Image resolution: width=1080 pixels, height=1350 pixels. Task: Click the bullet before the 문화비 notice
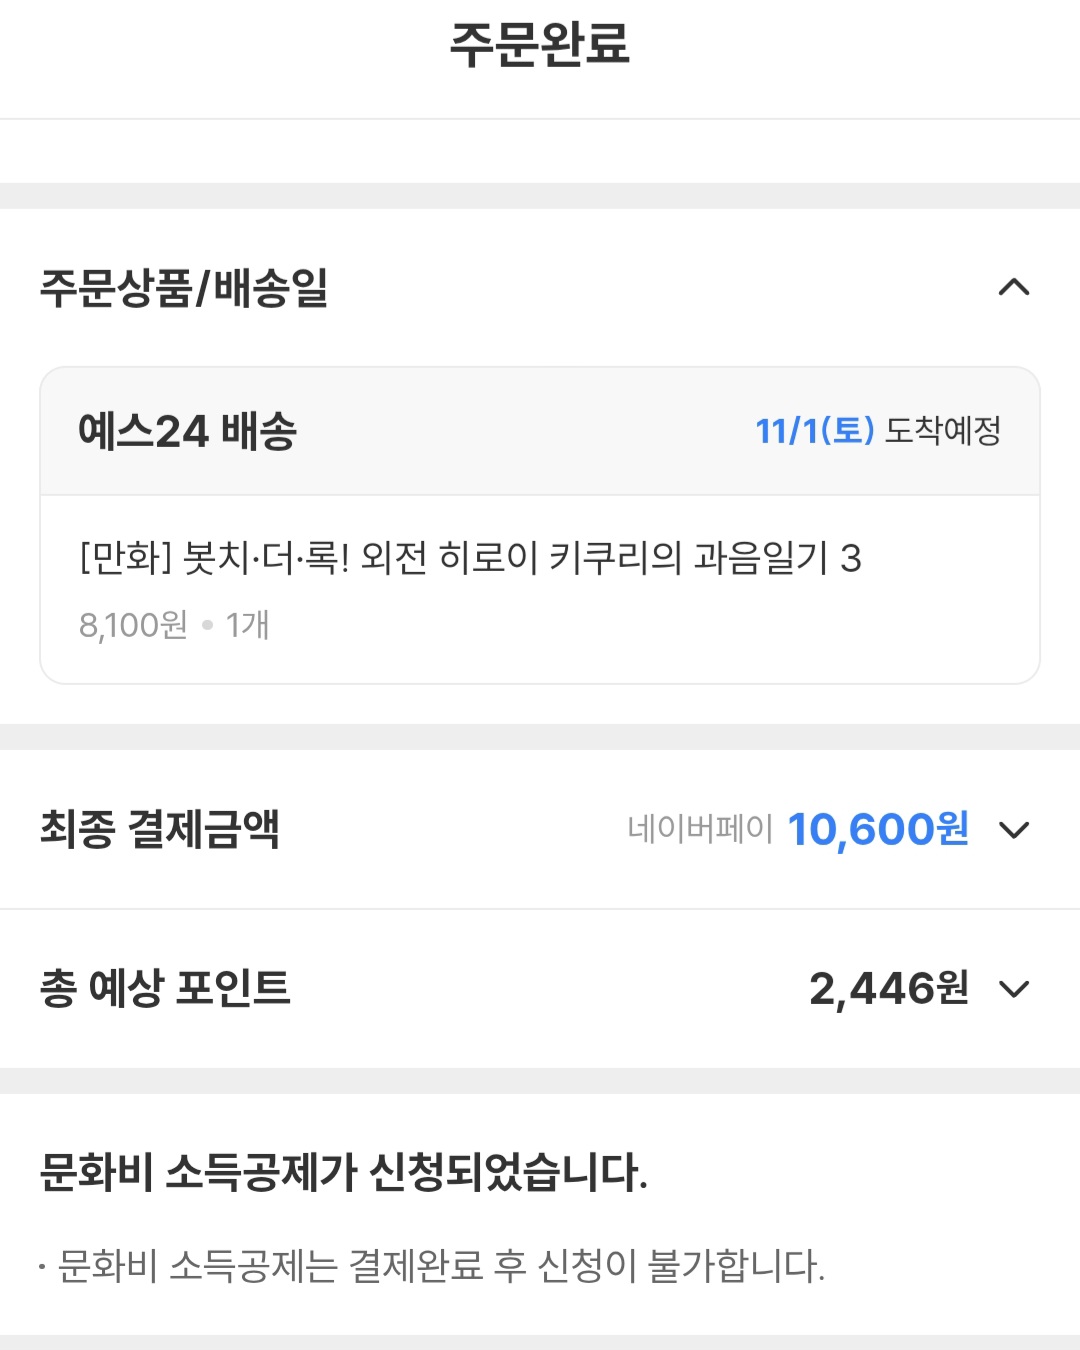point(42,1268)
